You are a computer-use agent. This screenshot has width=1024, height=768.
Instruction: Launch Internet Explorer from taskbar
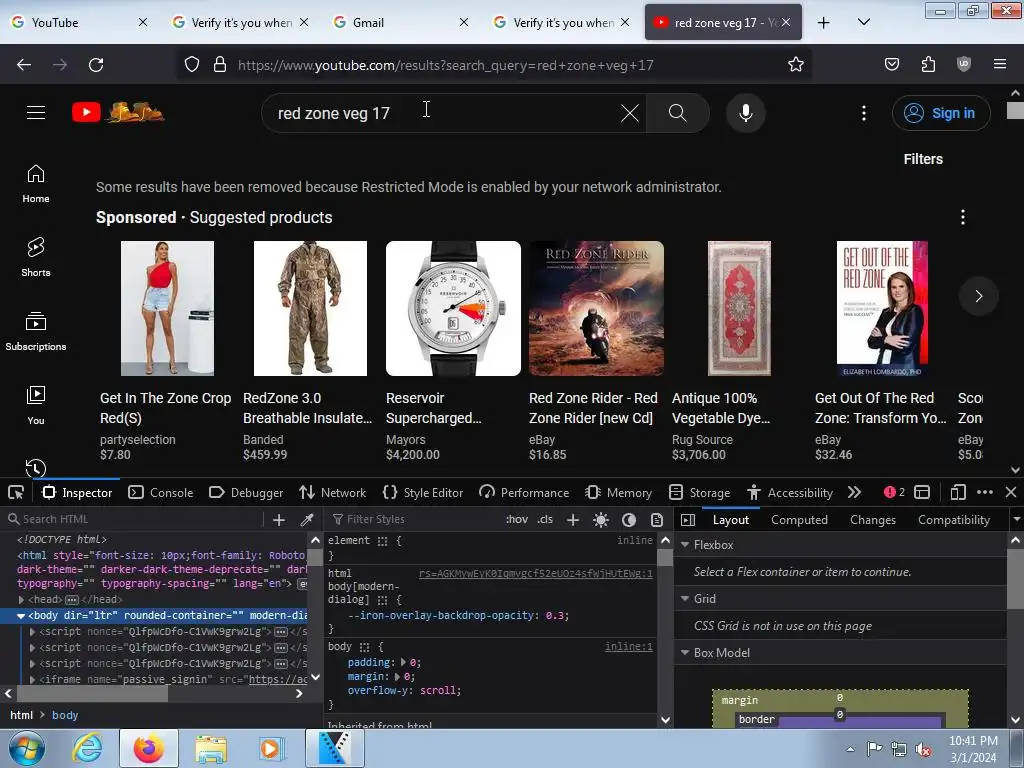[88, 748]
